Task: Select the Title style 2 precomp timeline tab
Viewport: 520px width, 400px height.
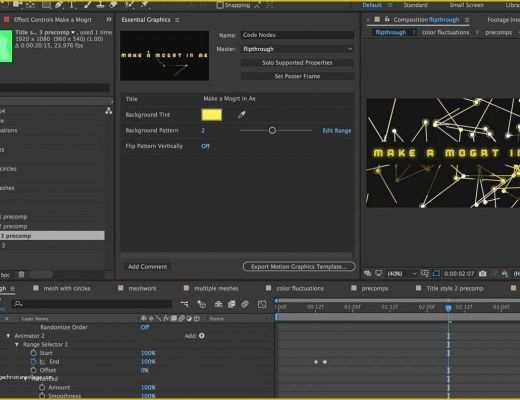Action: pos(455,288)
